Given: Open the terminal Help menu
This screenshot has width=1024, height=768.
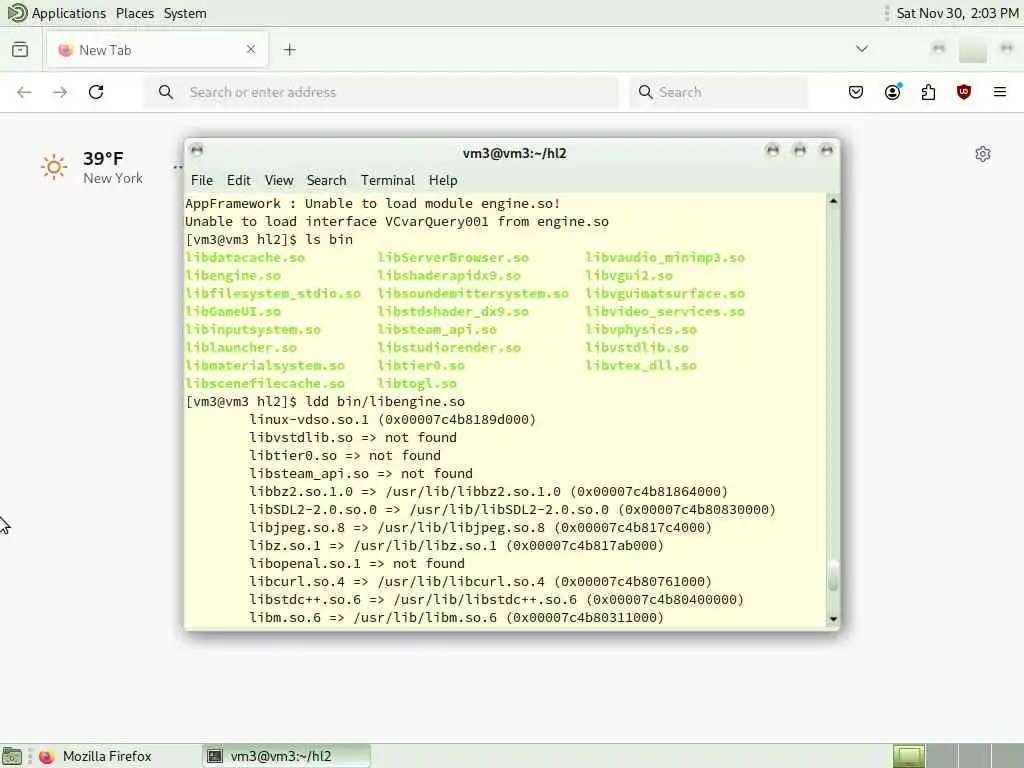Looking at the screenshot, I should 443,180.
